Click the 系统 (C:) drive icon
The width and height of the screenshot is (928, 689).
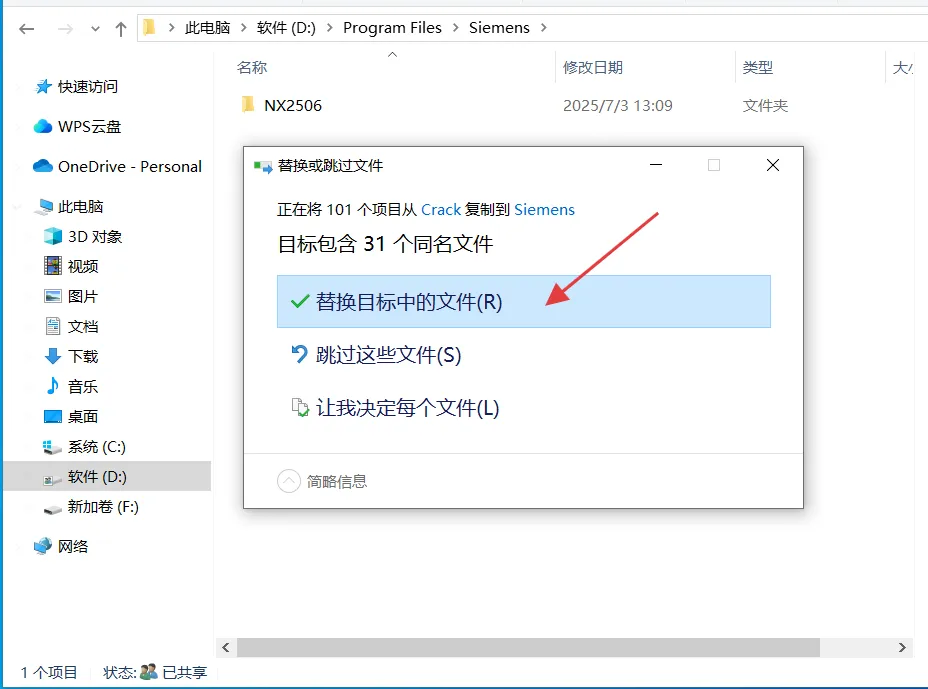click(52, 447)
